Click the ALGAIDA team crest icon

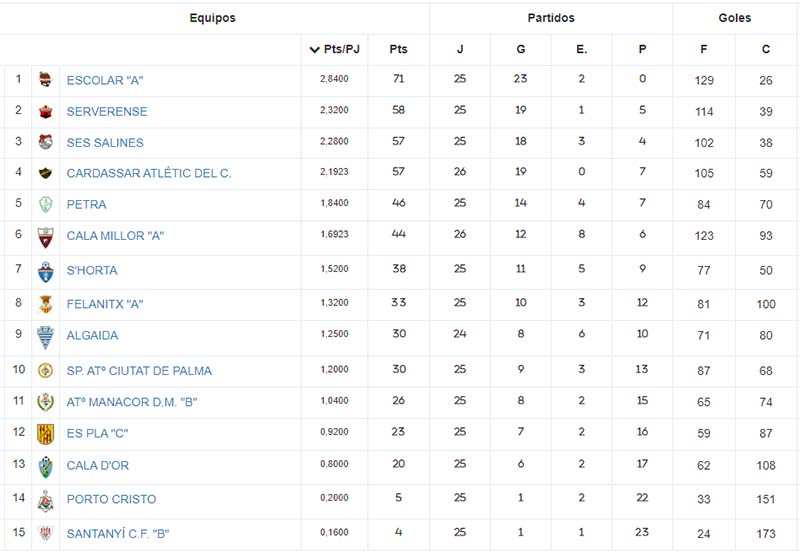pos(45,338)
